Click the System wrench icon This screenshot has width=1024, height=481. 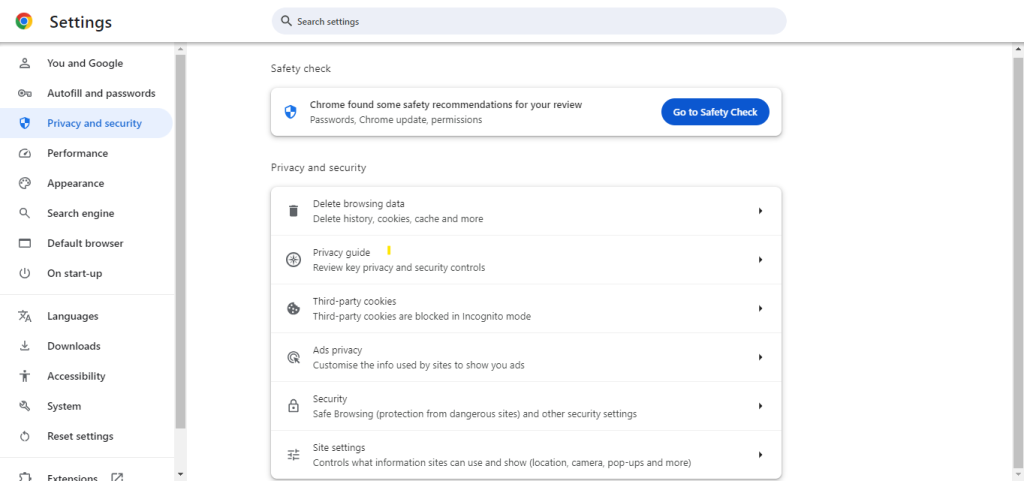point(25,406)
